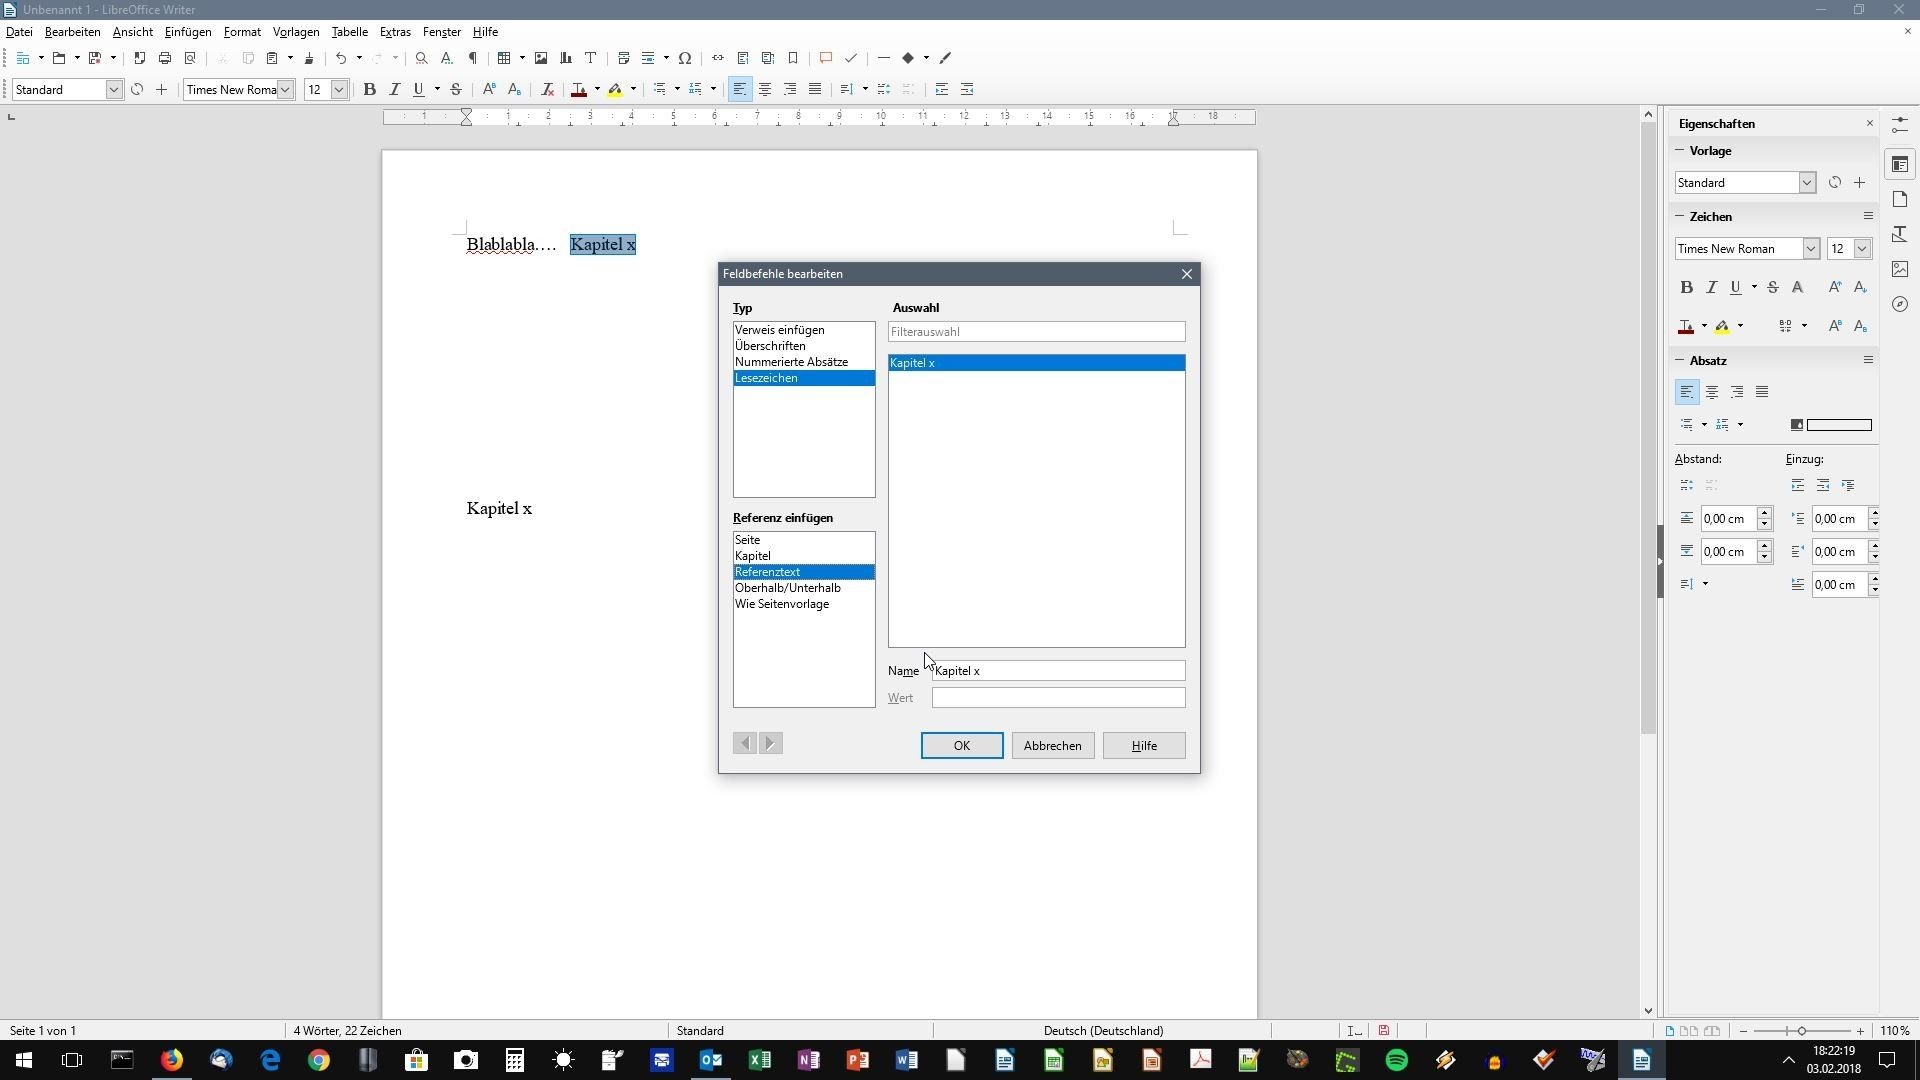1920x1080 pixels.
Task: Toggle justified alignment in sidebar Absatz
Action: click(1762, 392)
